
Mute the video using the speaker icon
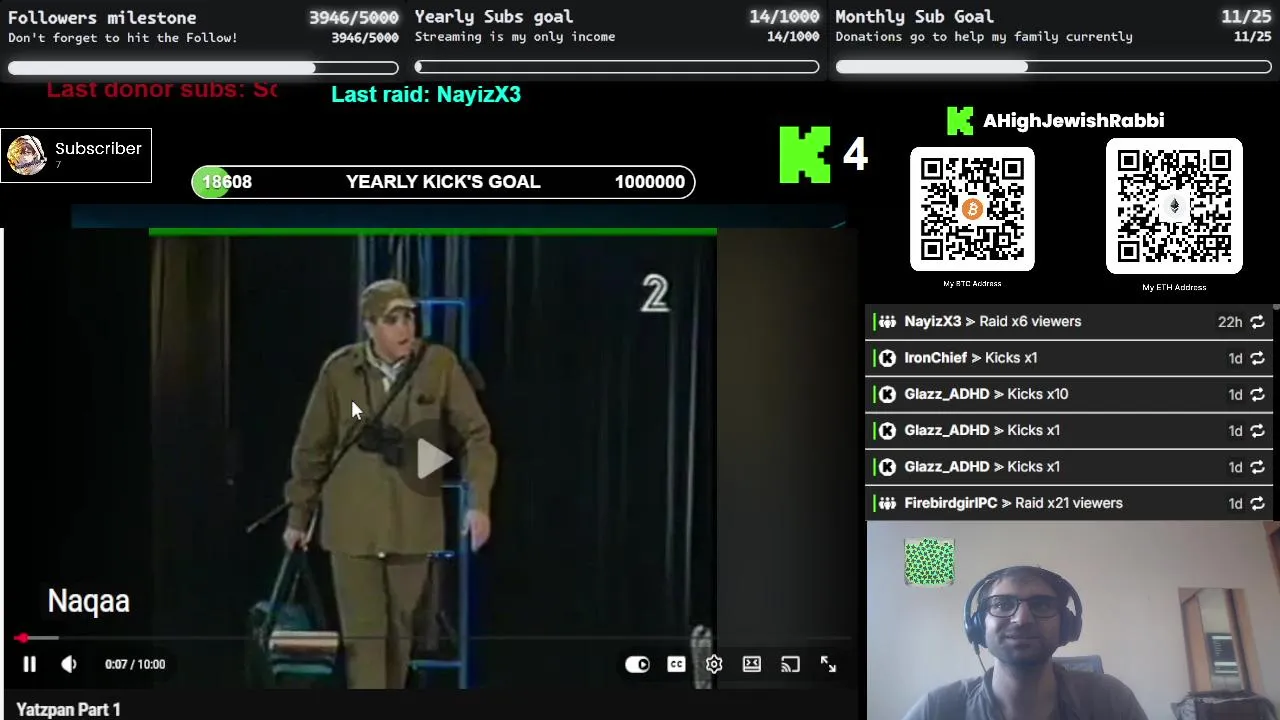69,664
